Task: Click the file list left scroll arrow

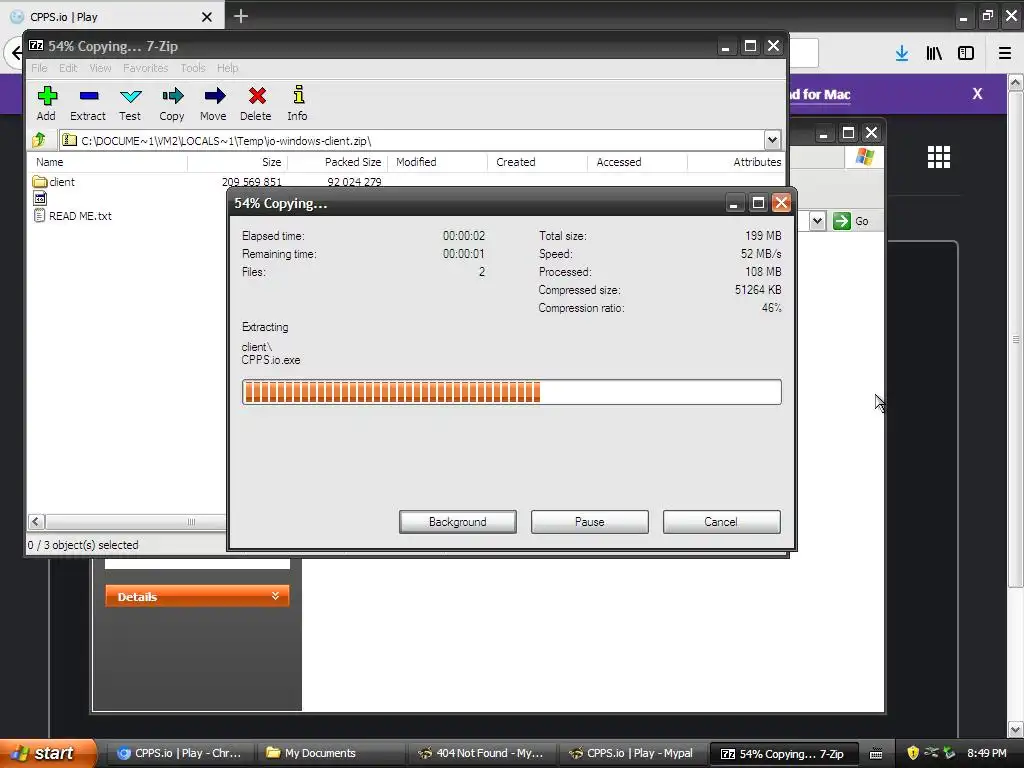Action: tap(37, 522)
